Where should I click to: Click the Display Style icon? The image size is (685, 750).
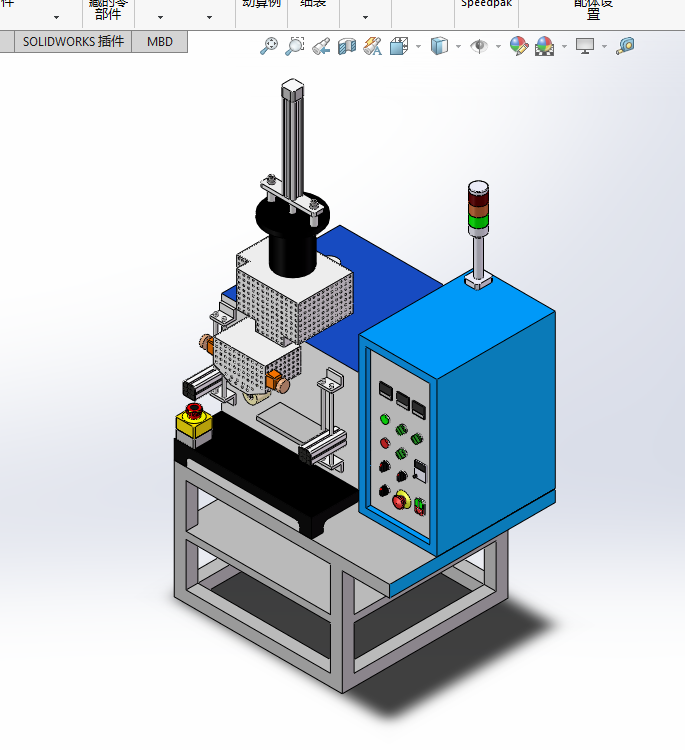point(439,46)
